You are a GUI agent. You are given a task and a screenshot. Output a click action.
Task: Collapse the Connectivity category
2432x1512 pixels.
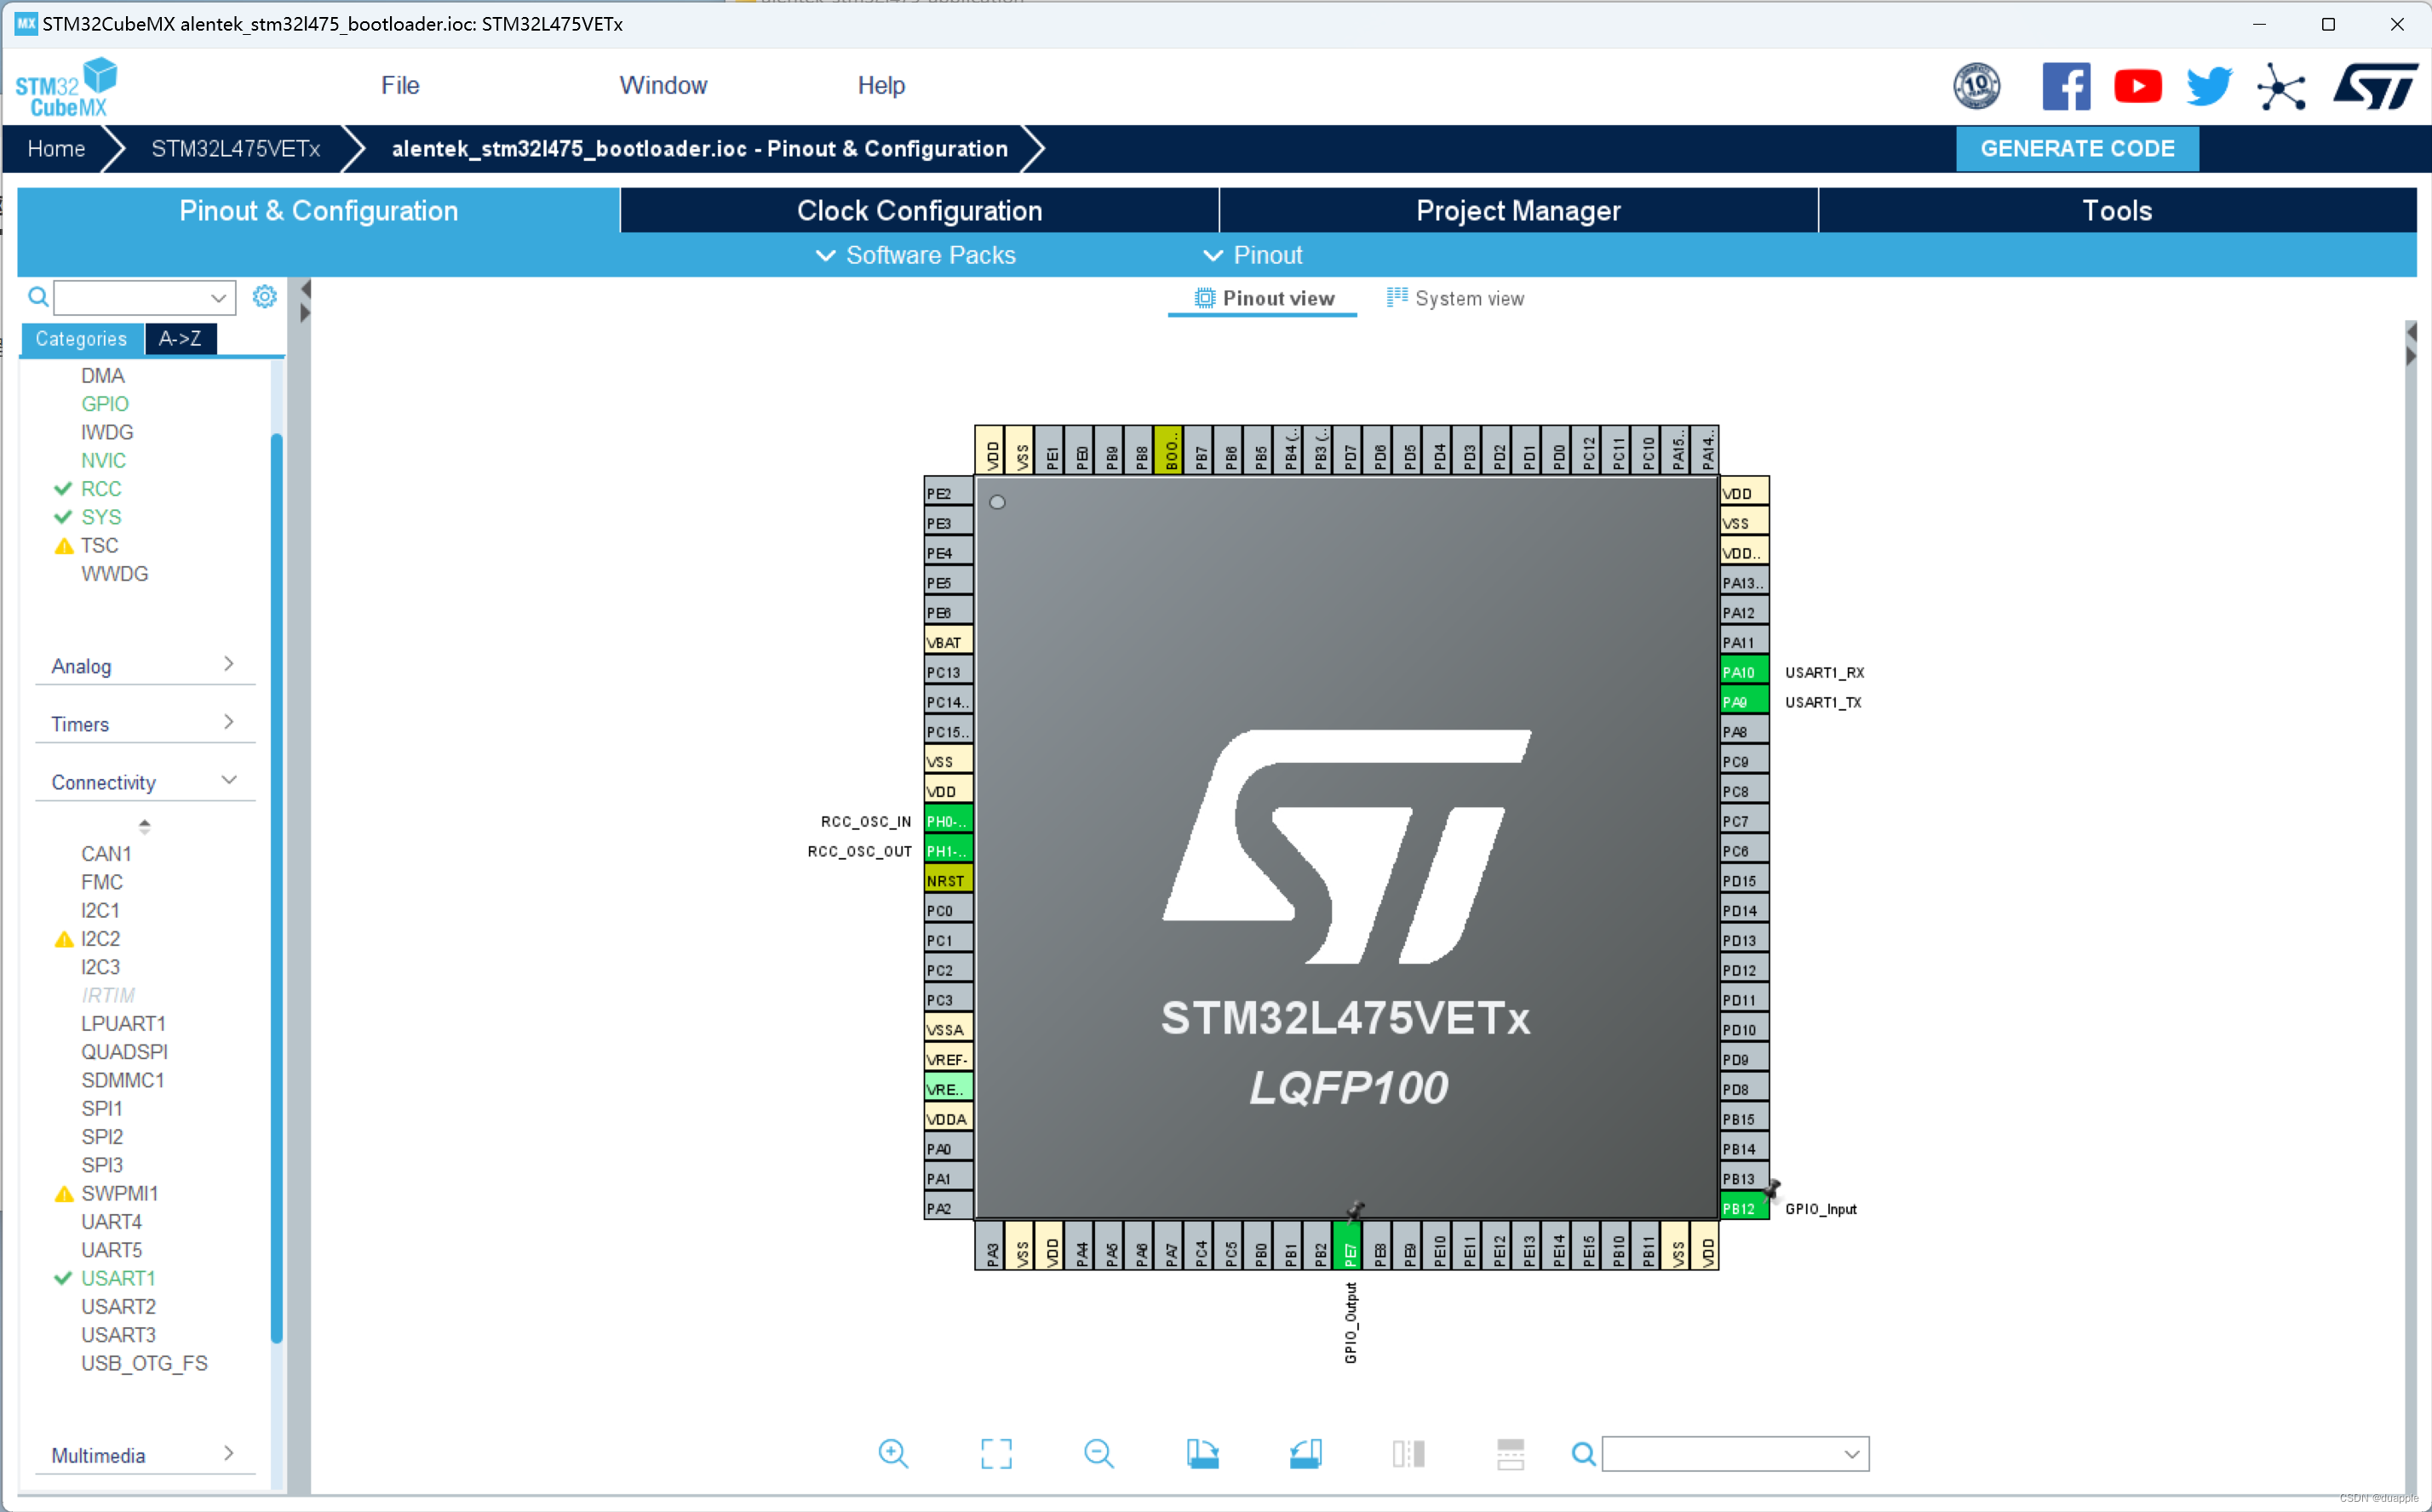coord(145,782)
